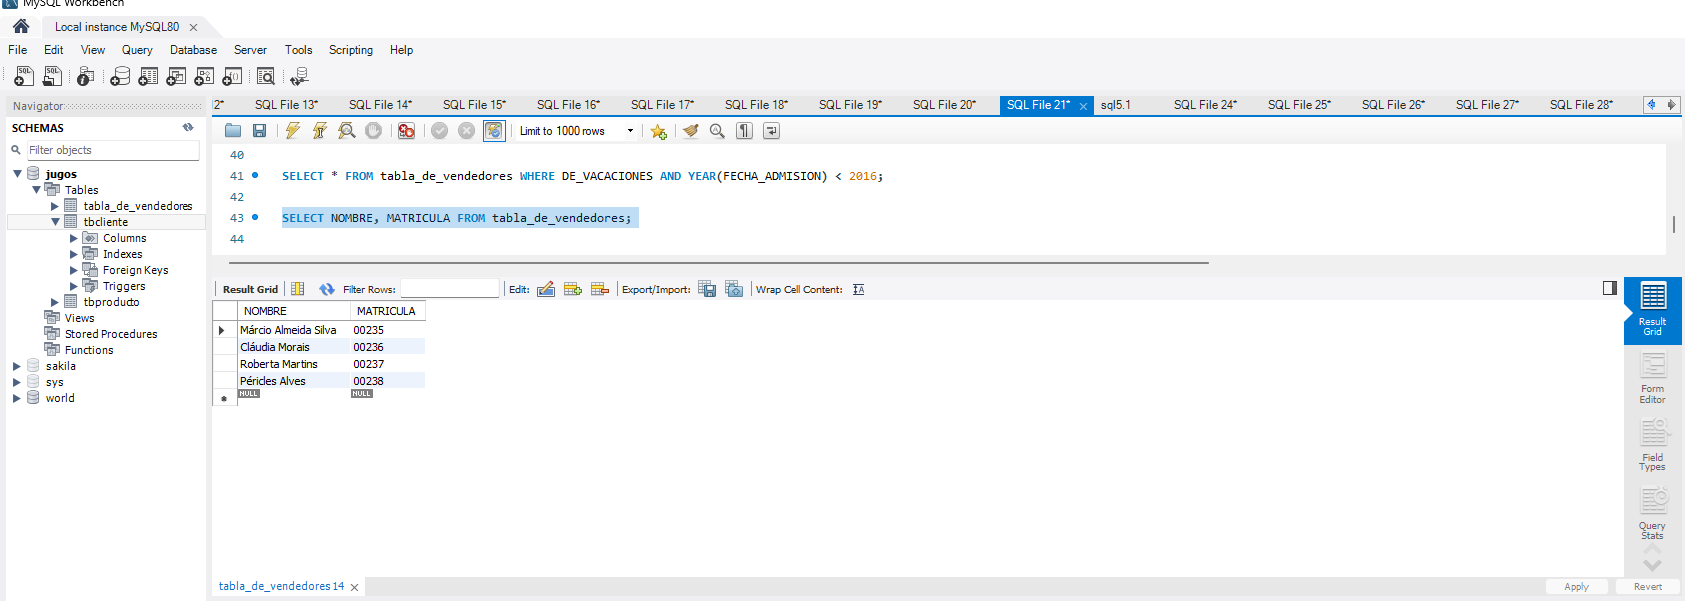Click the Filter Rows input field
Screen dimensions: 1685x601
click(x=449, y=289)
